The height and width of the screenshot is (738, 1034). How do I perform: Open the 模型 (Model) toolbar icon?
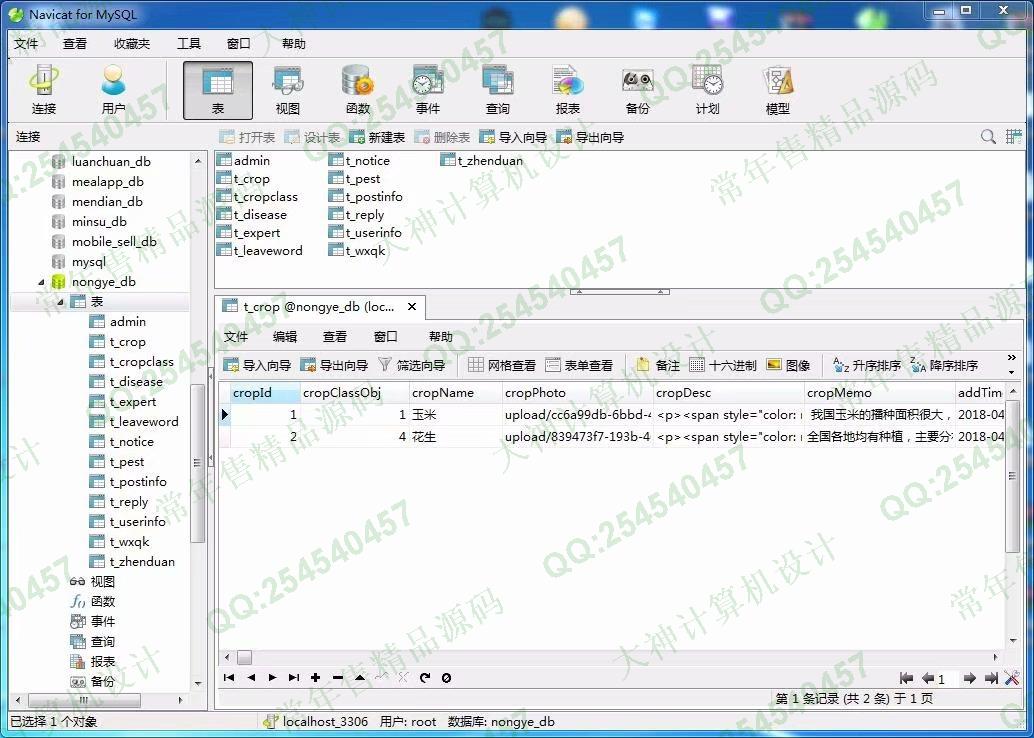(777, 90)
